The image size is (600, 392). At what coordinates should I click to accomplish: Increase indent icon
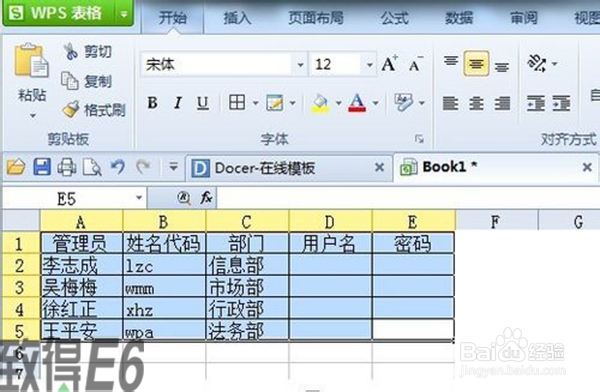(x=561, y=103)
